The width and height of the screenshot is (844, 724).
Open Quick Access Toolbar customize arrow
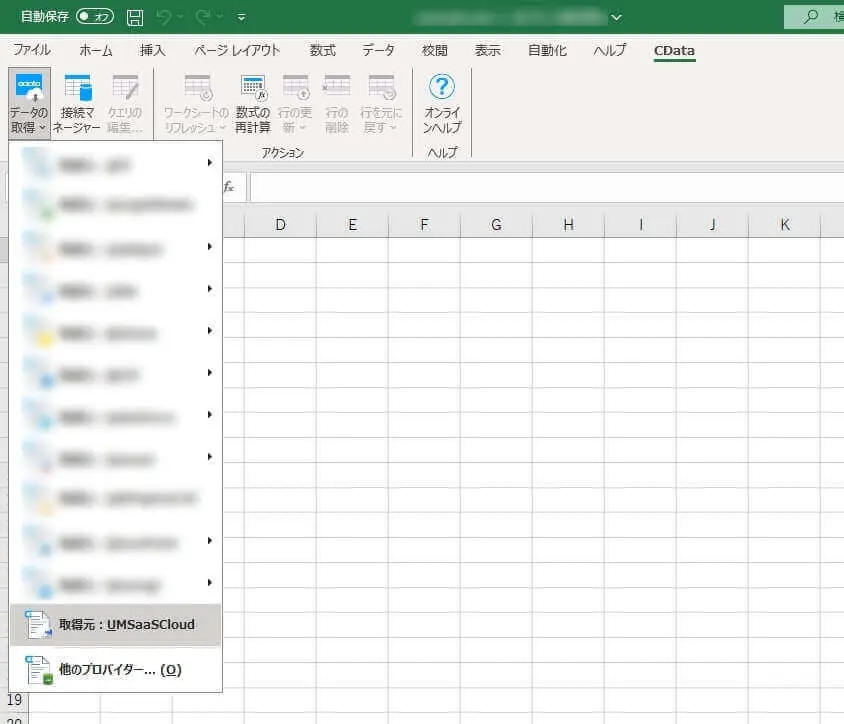click(242, 17)
